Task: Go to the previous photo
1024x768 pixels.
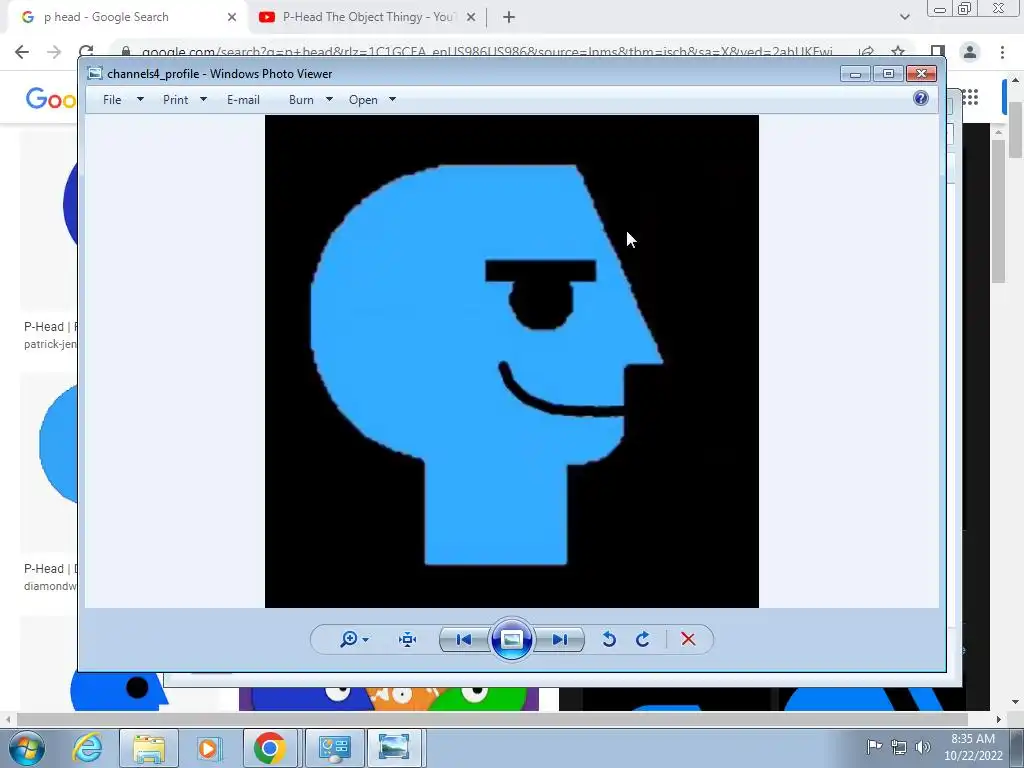Action: pyautogui.click(x=464, y=639)
